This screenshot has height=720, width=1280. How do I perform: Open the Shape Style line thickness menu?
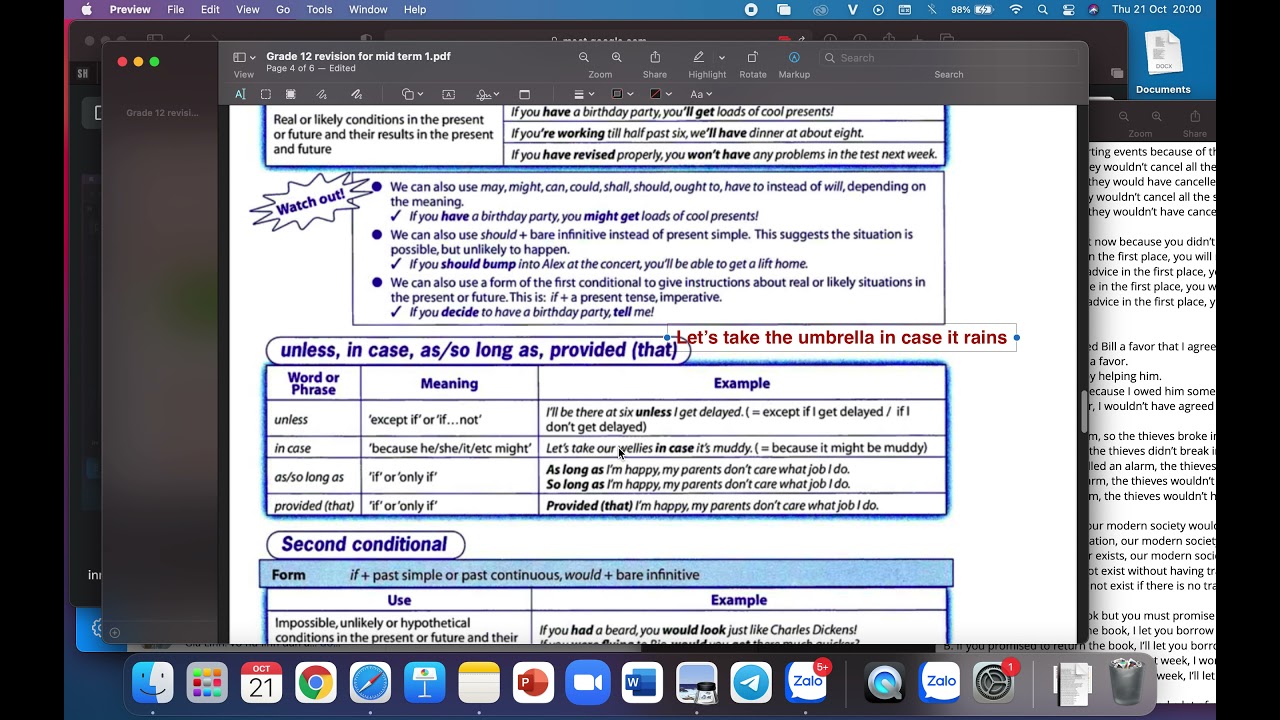tap(583, 94)
